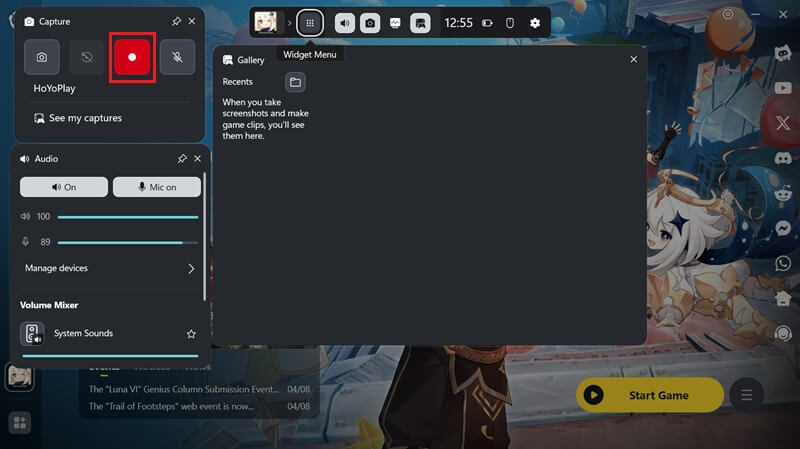This screenshot has width=800, height=449.
Task: Open the Discord link in launcher sidebar
Action: pos(783,158)
